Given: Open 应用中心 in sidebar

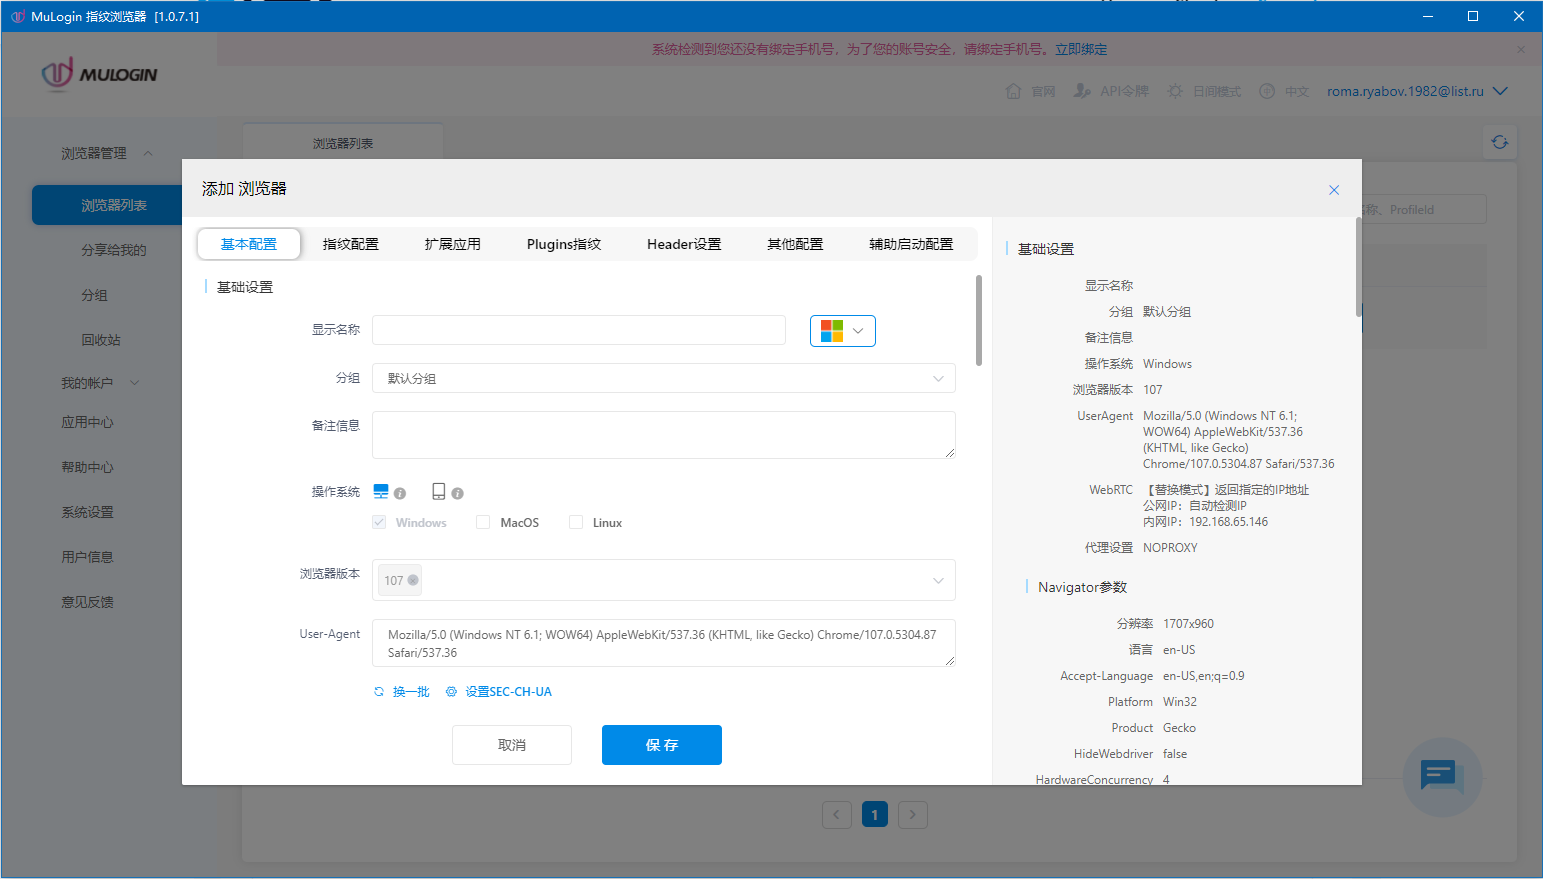Looking at the screenshot, I should tap(88, 422).
